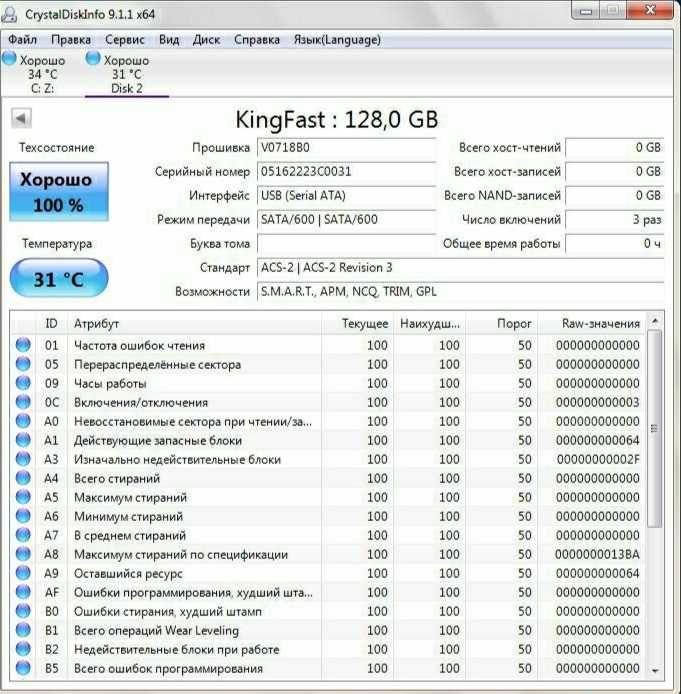Click raw value 0000000013BA in row A8
Viewport: 681px width, 694px height.
[597, 555]
